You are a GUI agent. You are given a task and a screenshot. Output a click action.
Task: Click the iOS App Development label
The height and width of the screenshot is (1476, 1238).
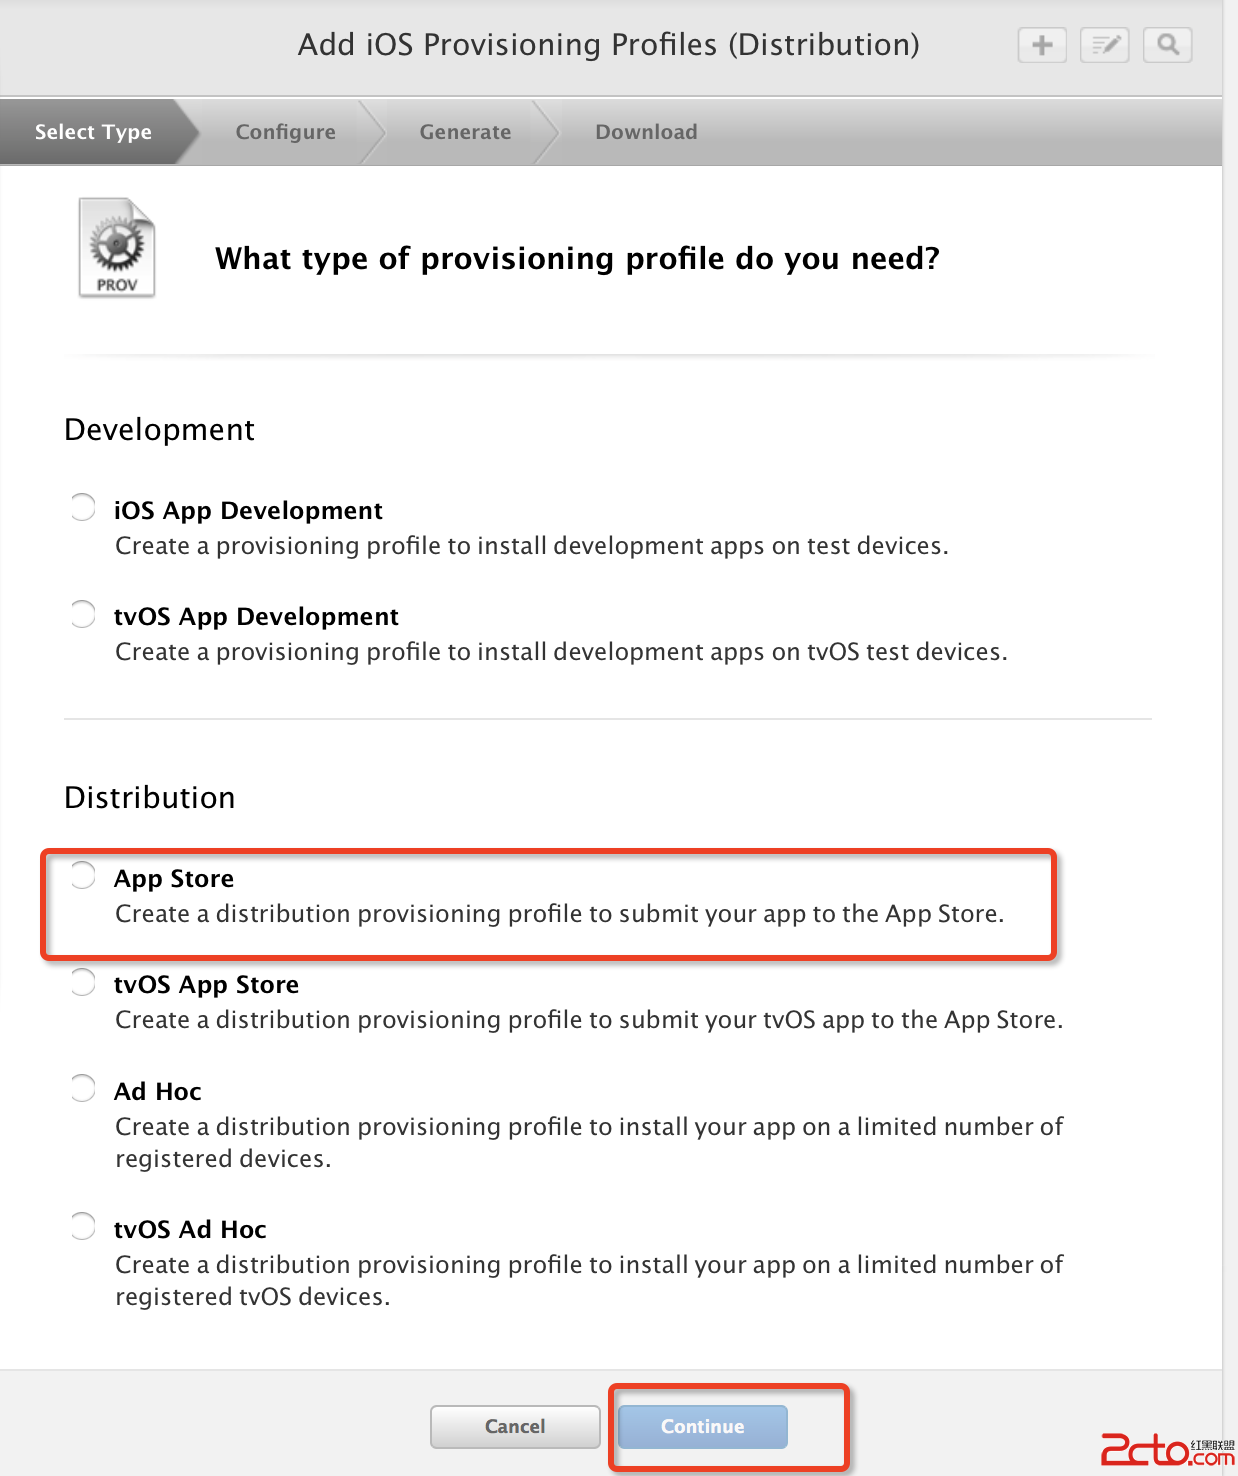(248, 511)
